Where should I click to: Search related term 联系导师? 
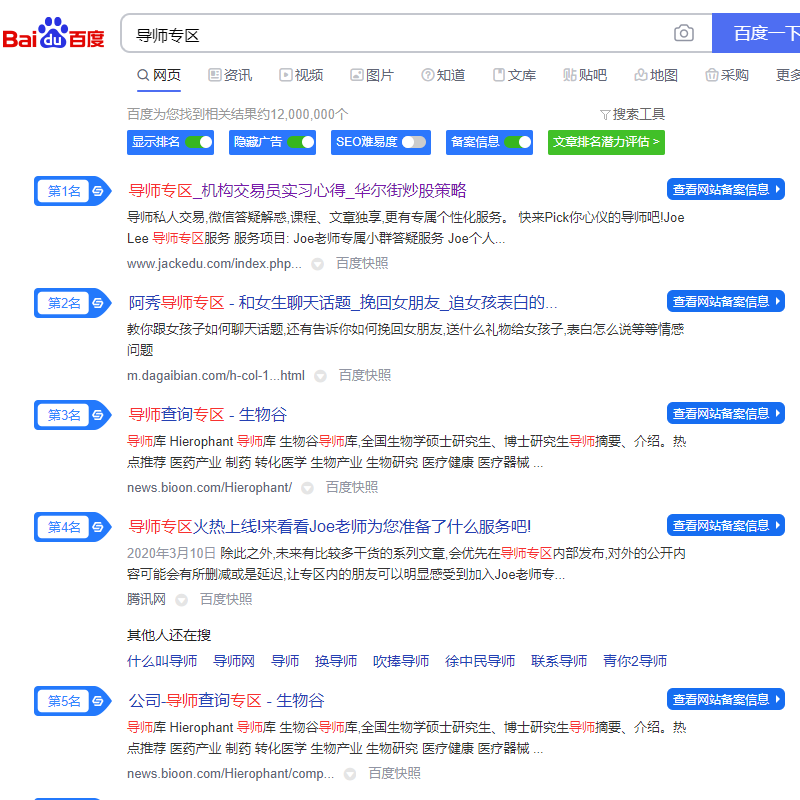(x=559, y=661)
